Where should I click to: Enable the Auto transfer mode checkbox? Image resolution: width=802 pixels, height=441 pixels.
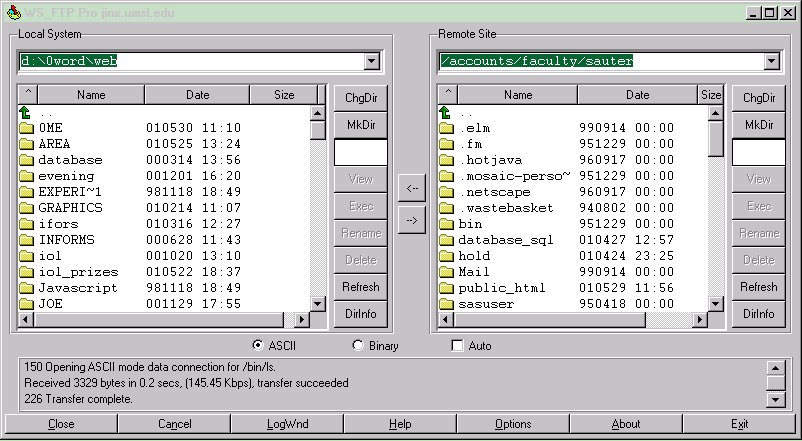458,346
